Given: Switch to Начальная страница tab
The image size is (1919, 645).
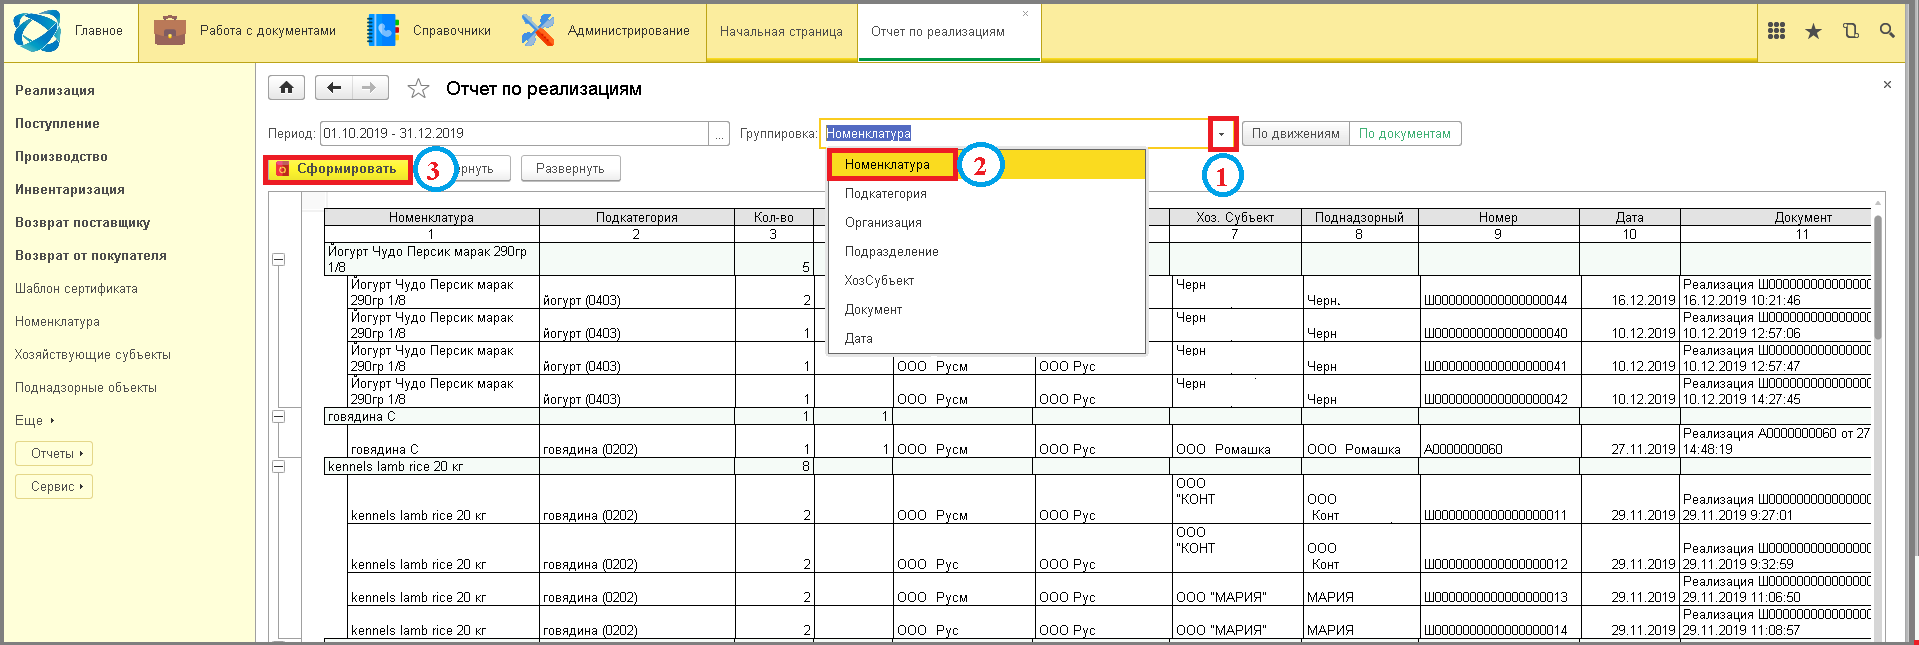Looking at the screenshot, I should click(x=781, y=31).
